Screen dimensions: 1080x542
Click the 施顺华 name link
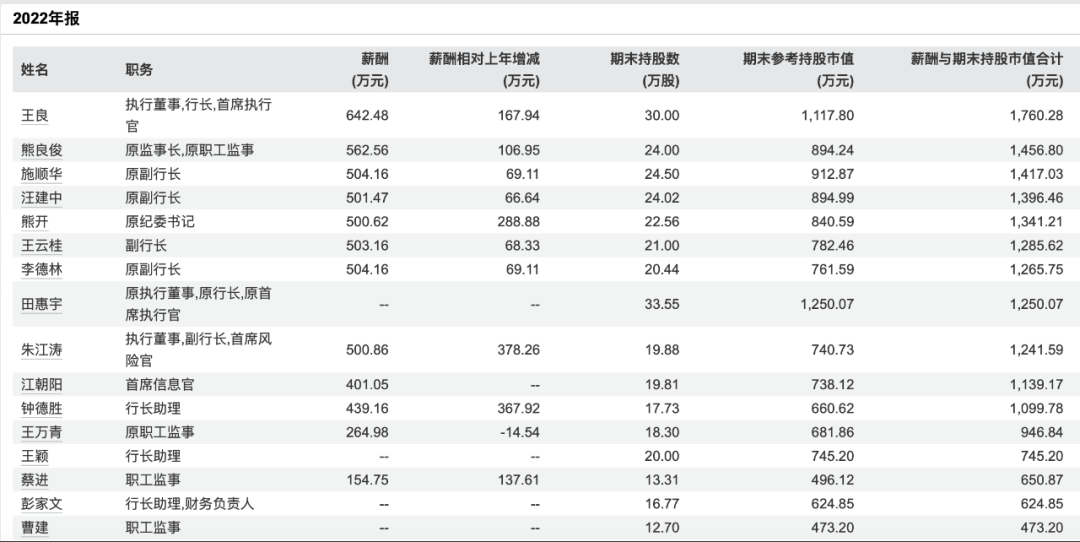pyautogui.click(x=42, y=174)
